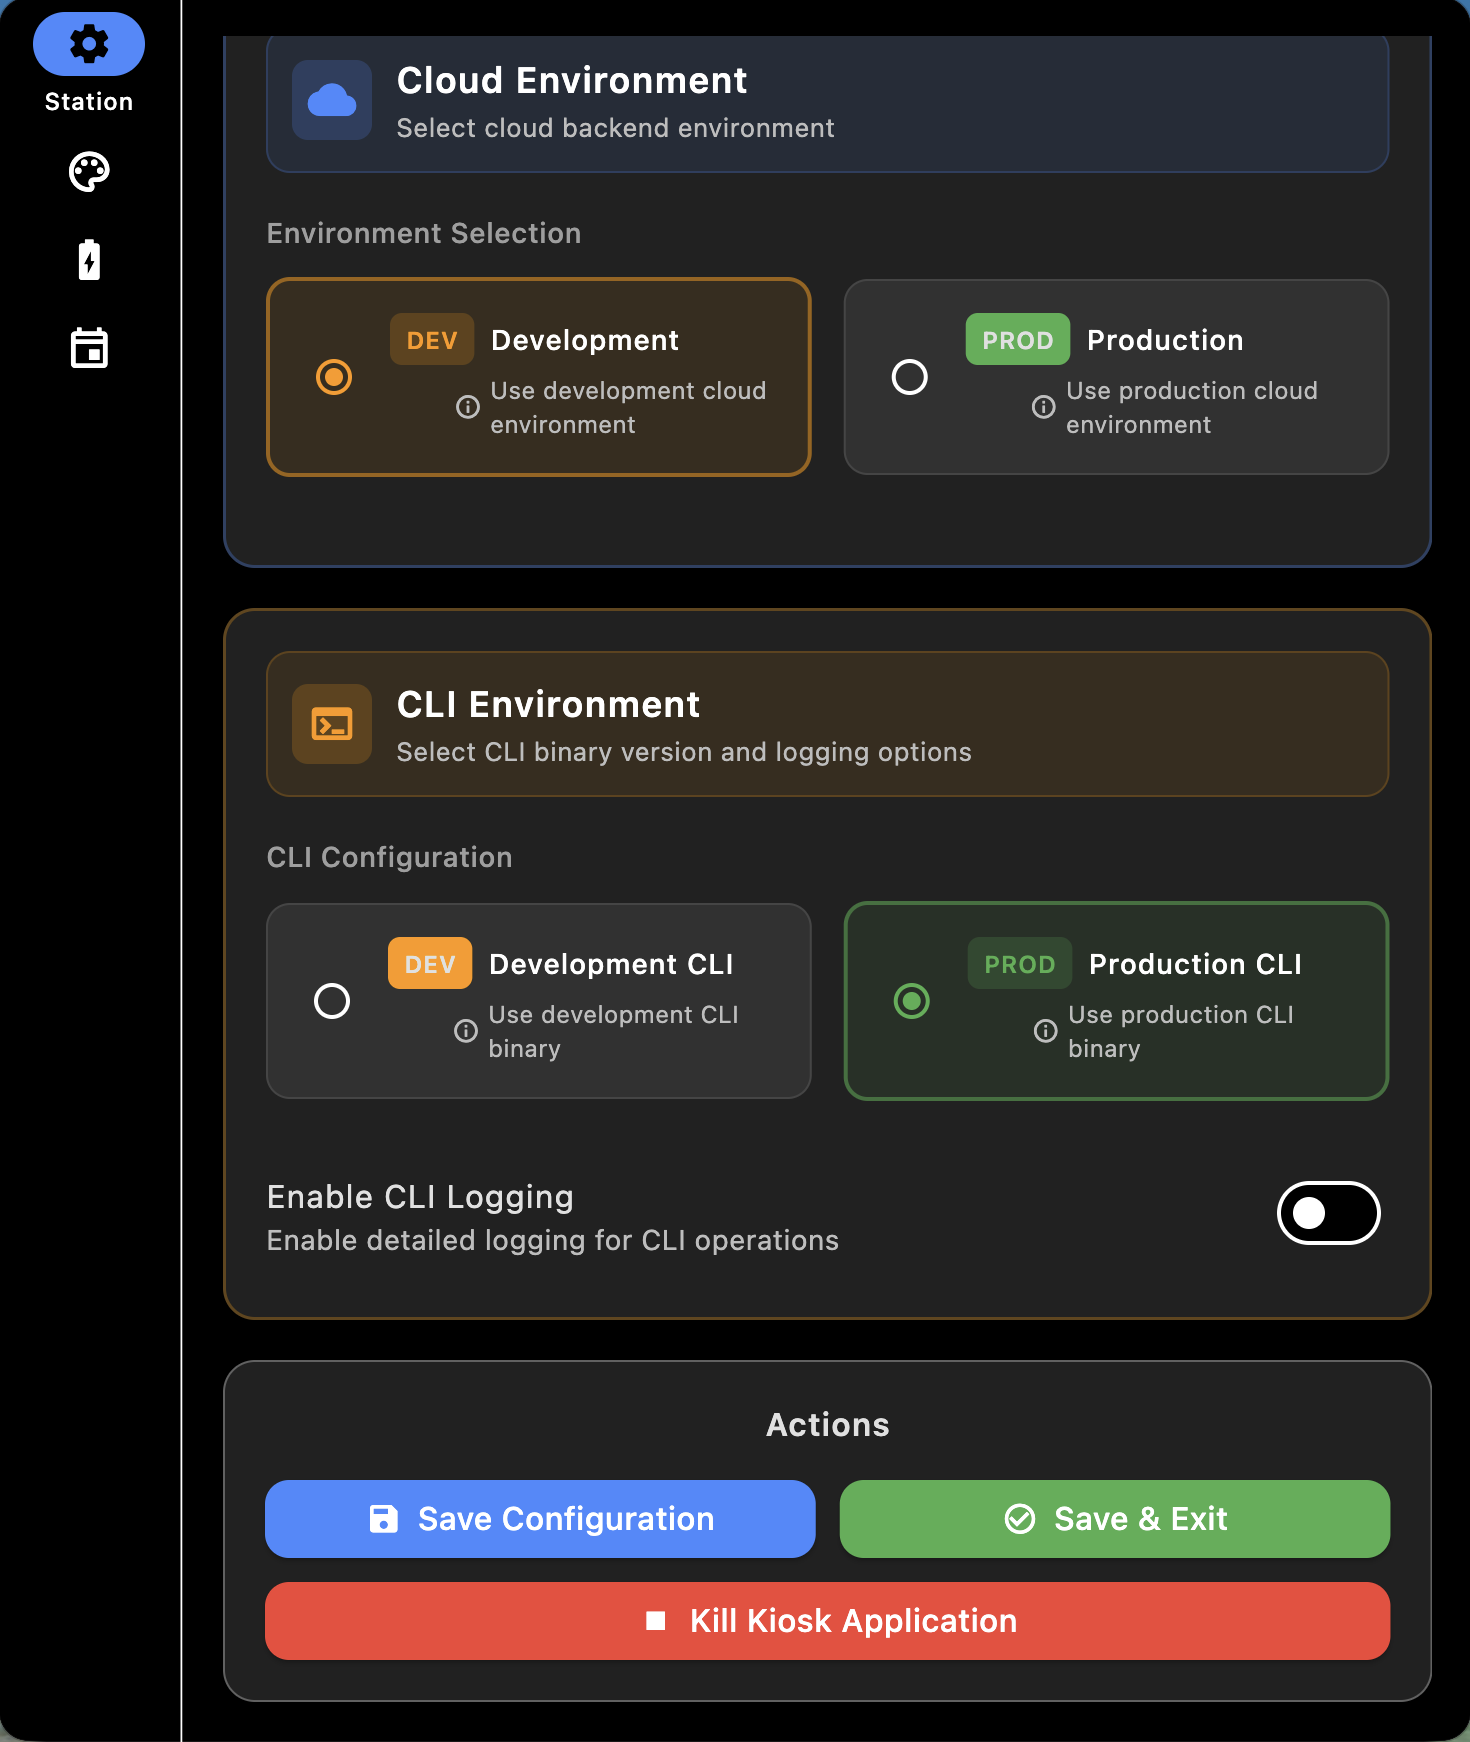Click info icon beside Use production cloud environment
1470x1742 pixels.
pyautogui.click(x=1043, y=407)
